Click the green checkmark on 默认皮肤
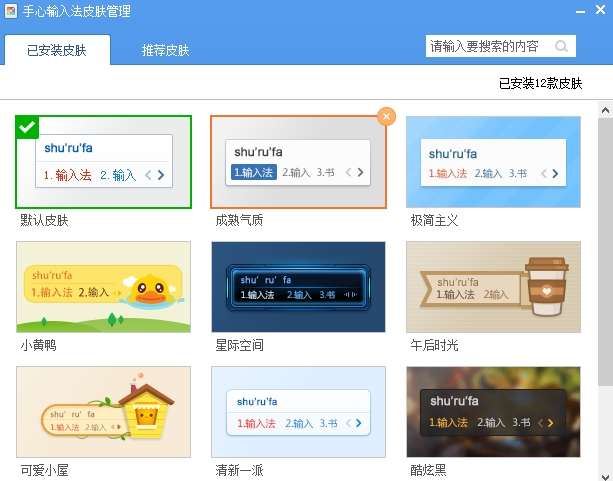This screenshot has width=613, height=481. [x=27, y=127]
